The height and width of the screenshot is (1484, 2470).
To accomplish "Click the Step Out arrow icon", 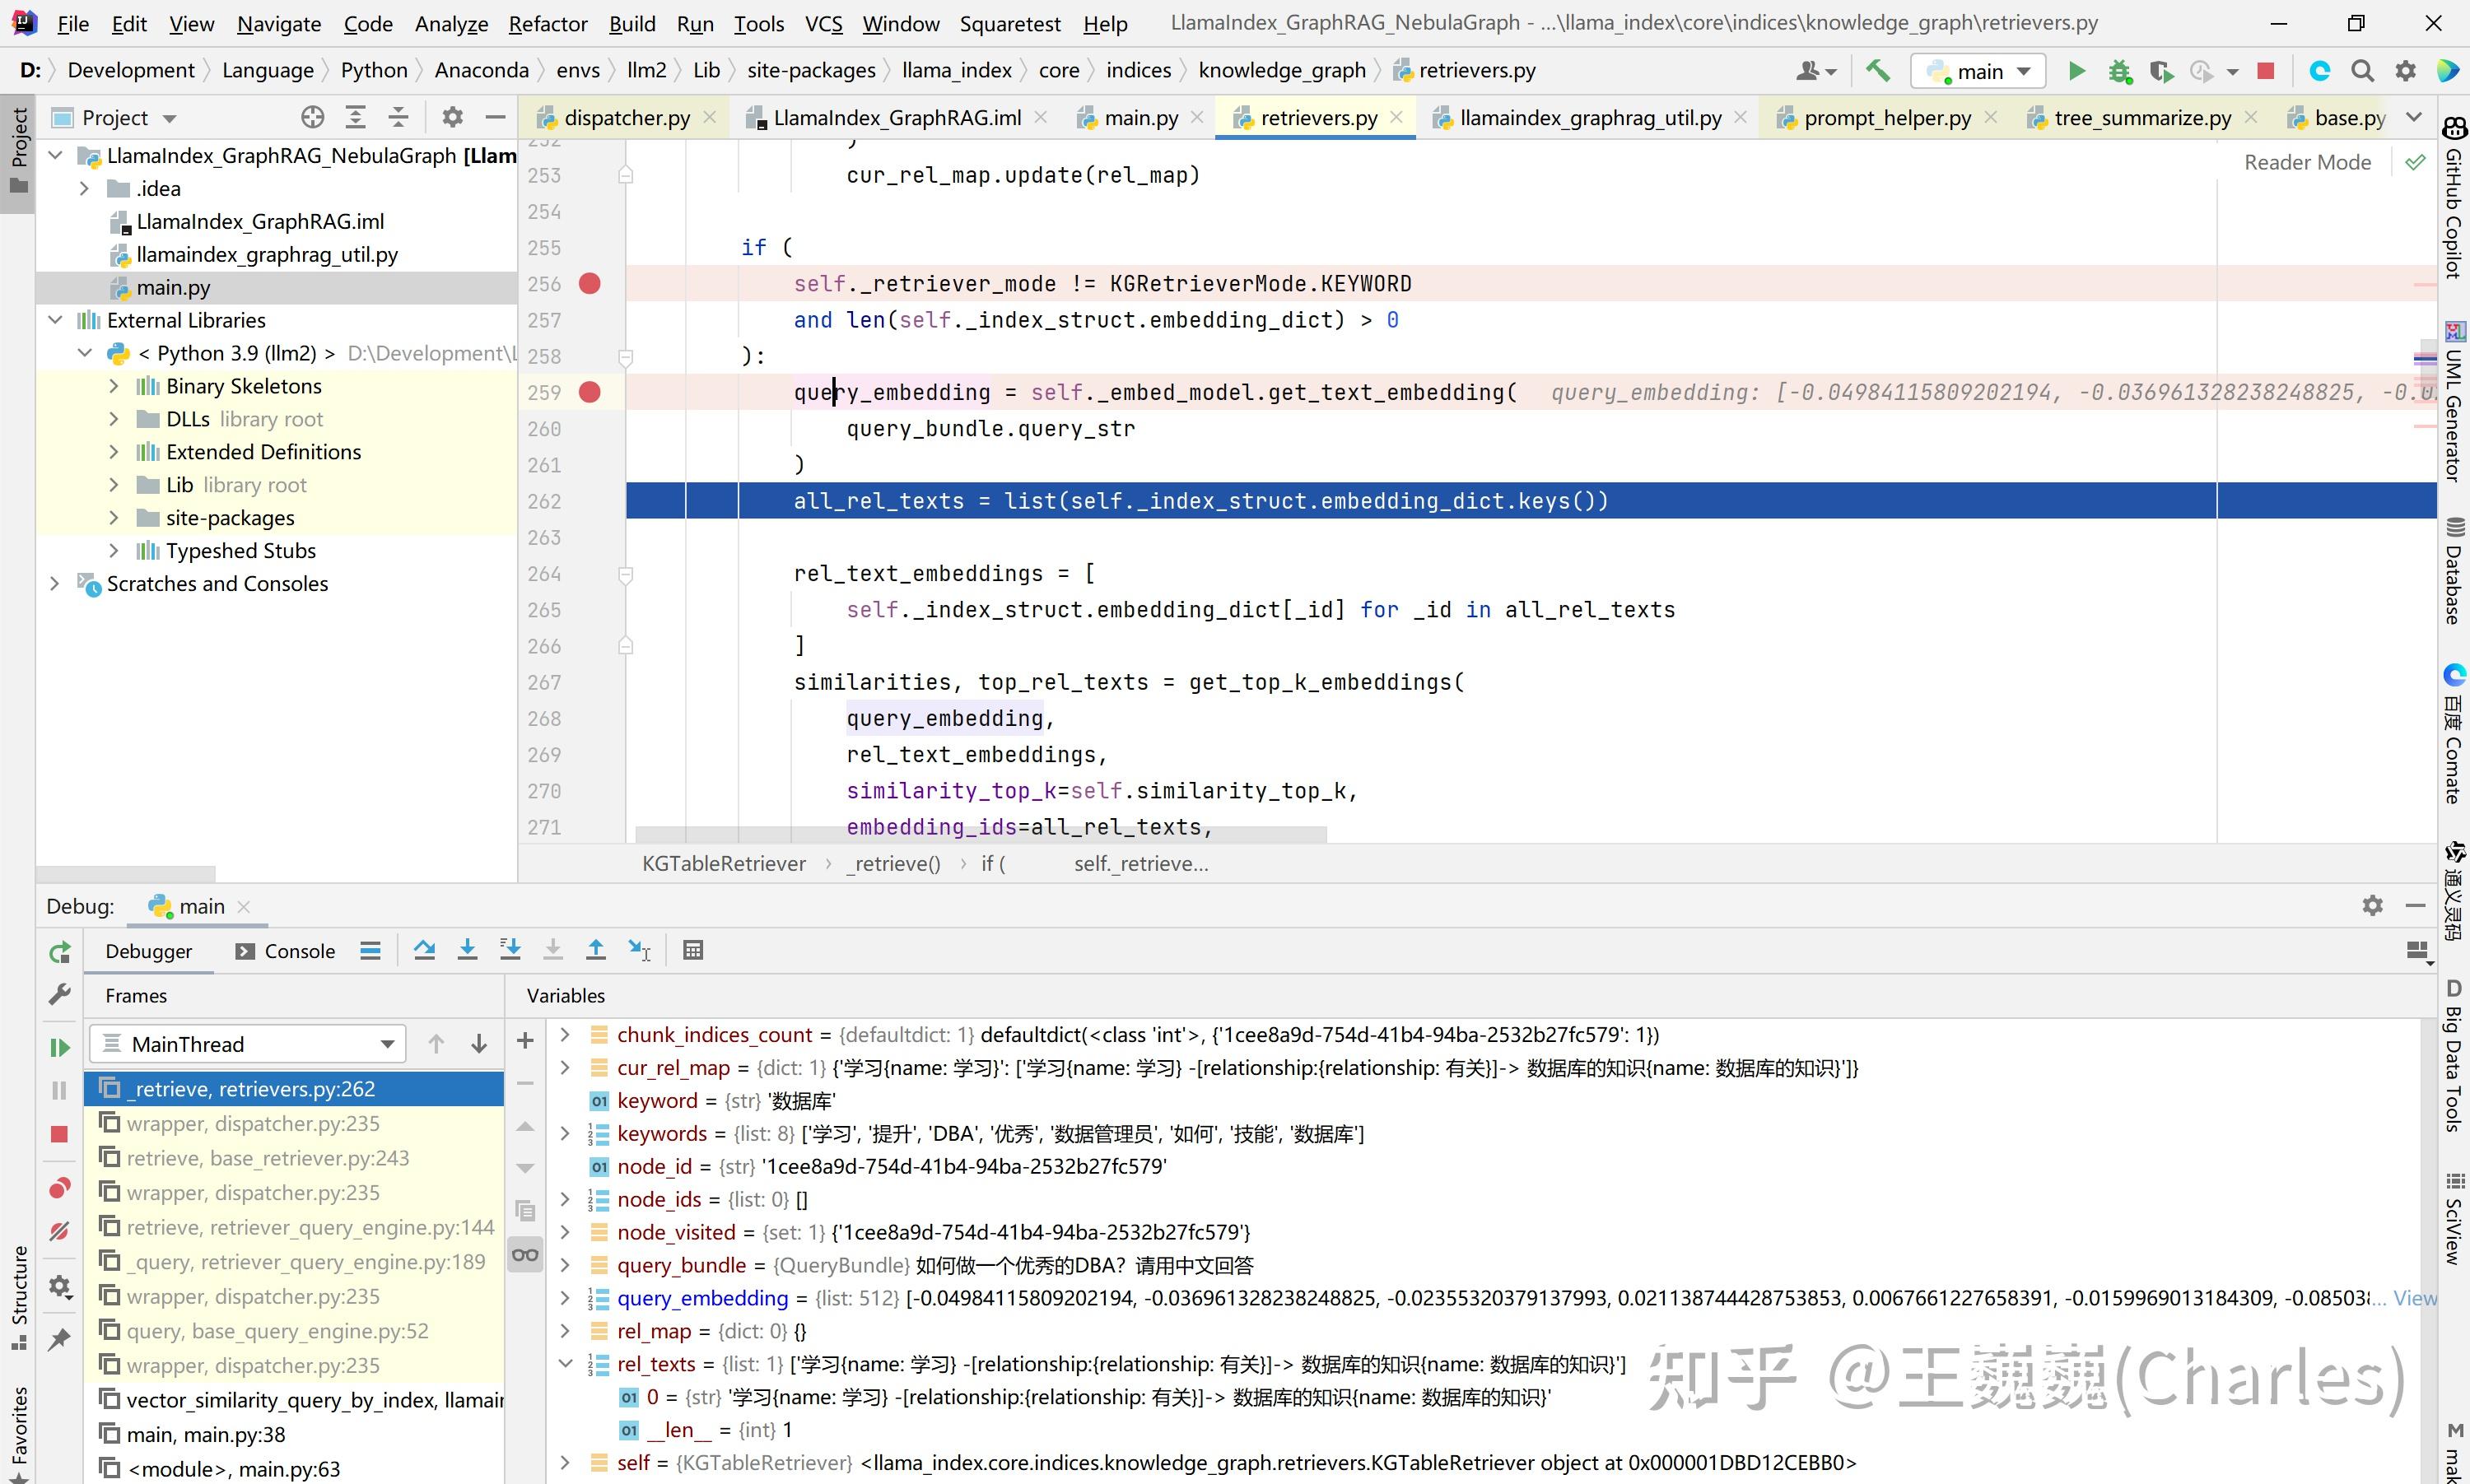I will (x=596, y=950).
